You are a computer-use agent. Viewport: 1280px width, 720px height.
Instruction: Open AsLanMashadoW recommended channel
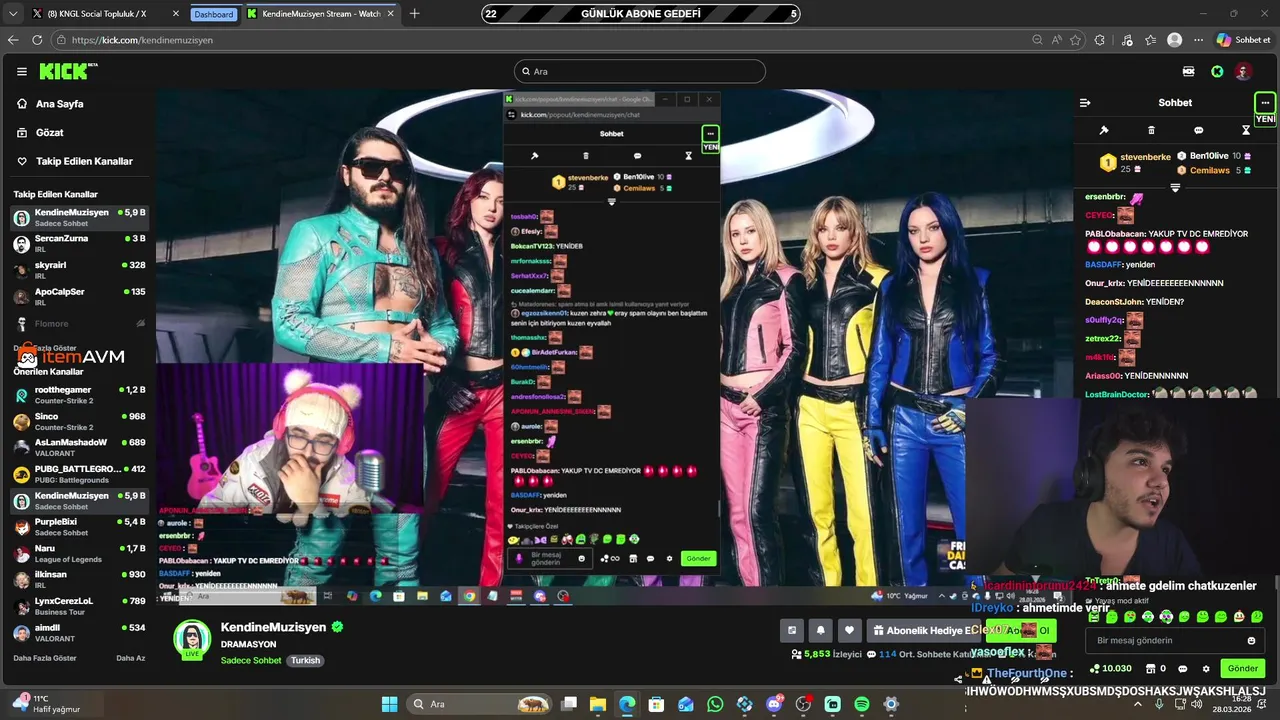tap(79, 448)
